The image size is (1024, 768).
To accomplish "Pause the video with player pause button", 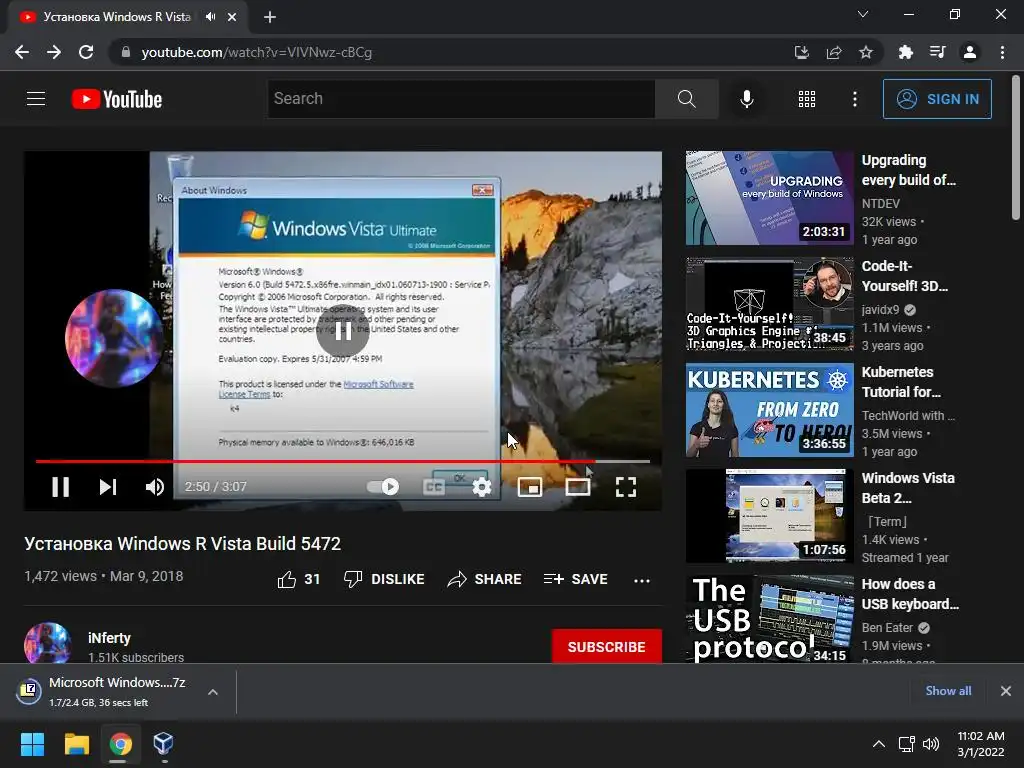I will (x=60, y=487).
